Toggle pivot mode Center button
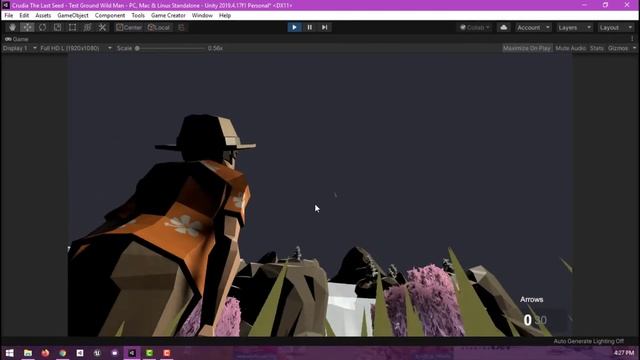Screen dimensions: 640x360 [129, 27]
